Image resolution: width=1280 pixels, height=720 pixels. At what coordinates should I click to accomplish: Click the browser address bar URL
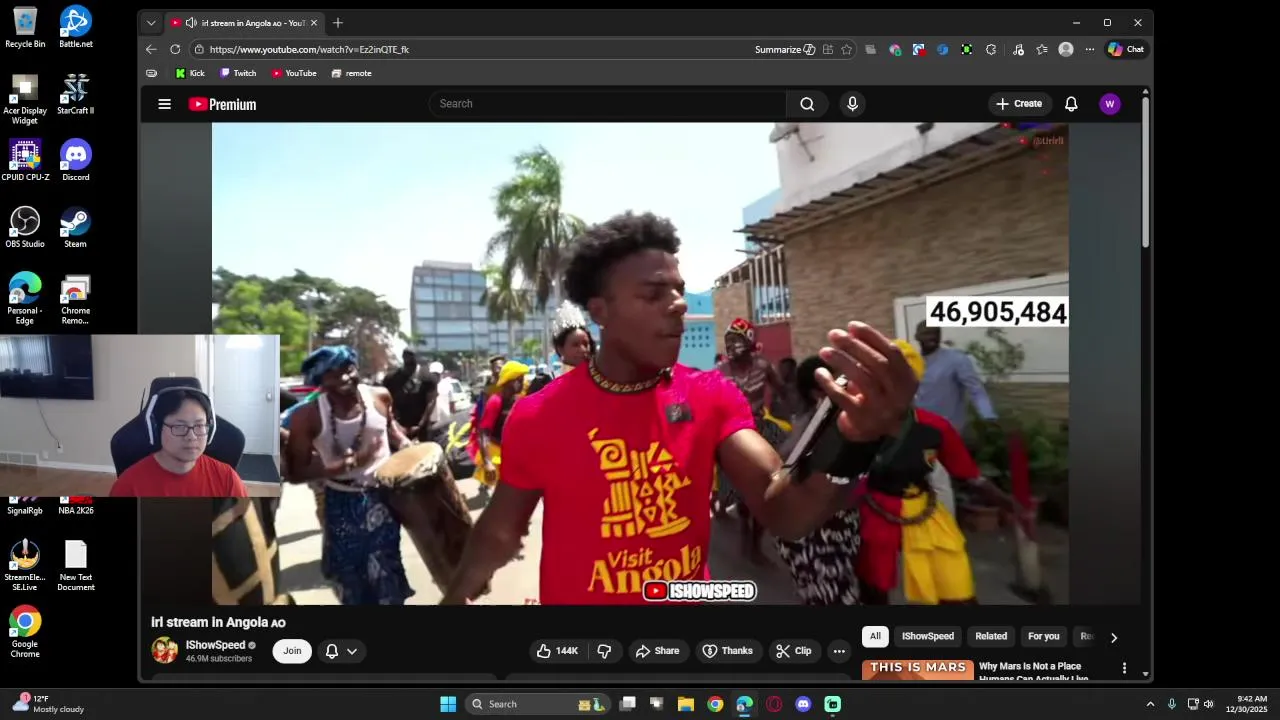pos(309,49)
